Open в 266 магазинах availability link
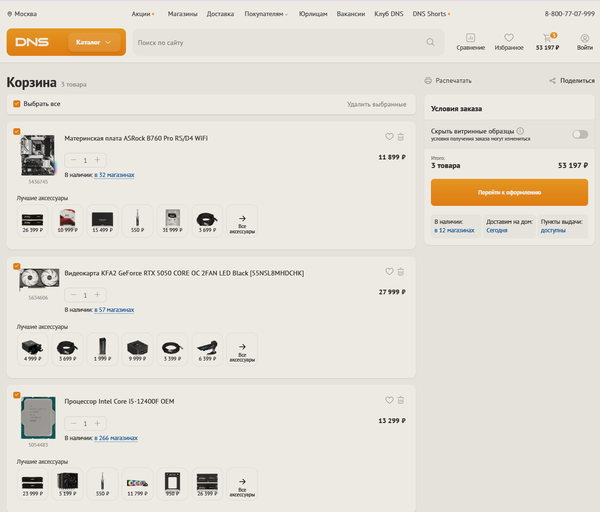Viewport: 600px width, 512px height. click(x=116, y=438)
